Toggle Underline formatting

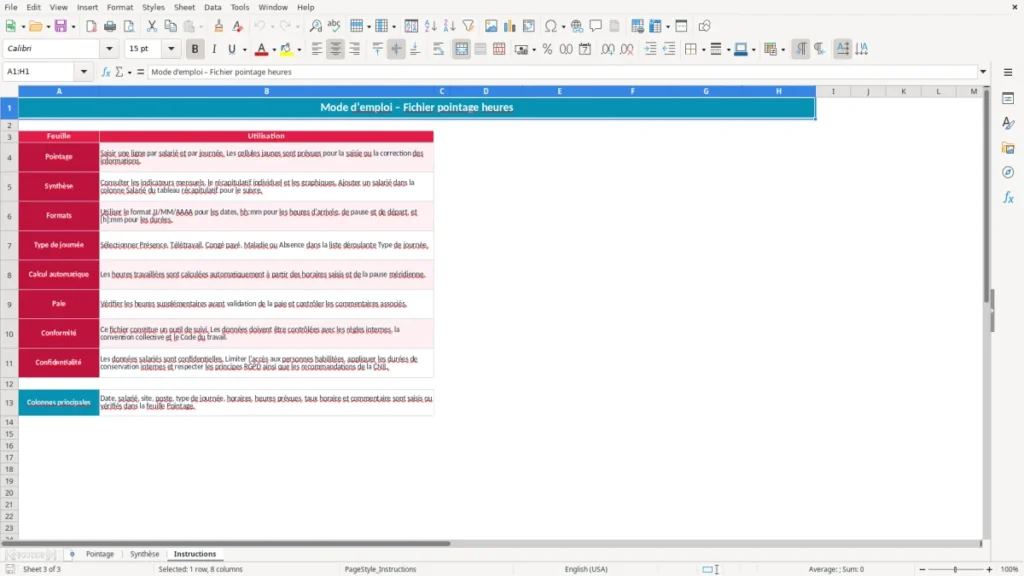(231, 49)
